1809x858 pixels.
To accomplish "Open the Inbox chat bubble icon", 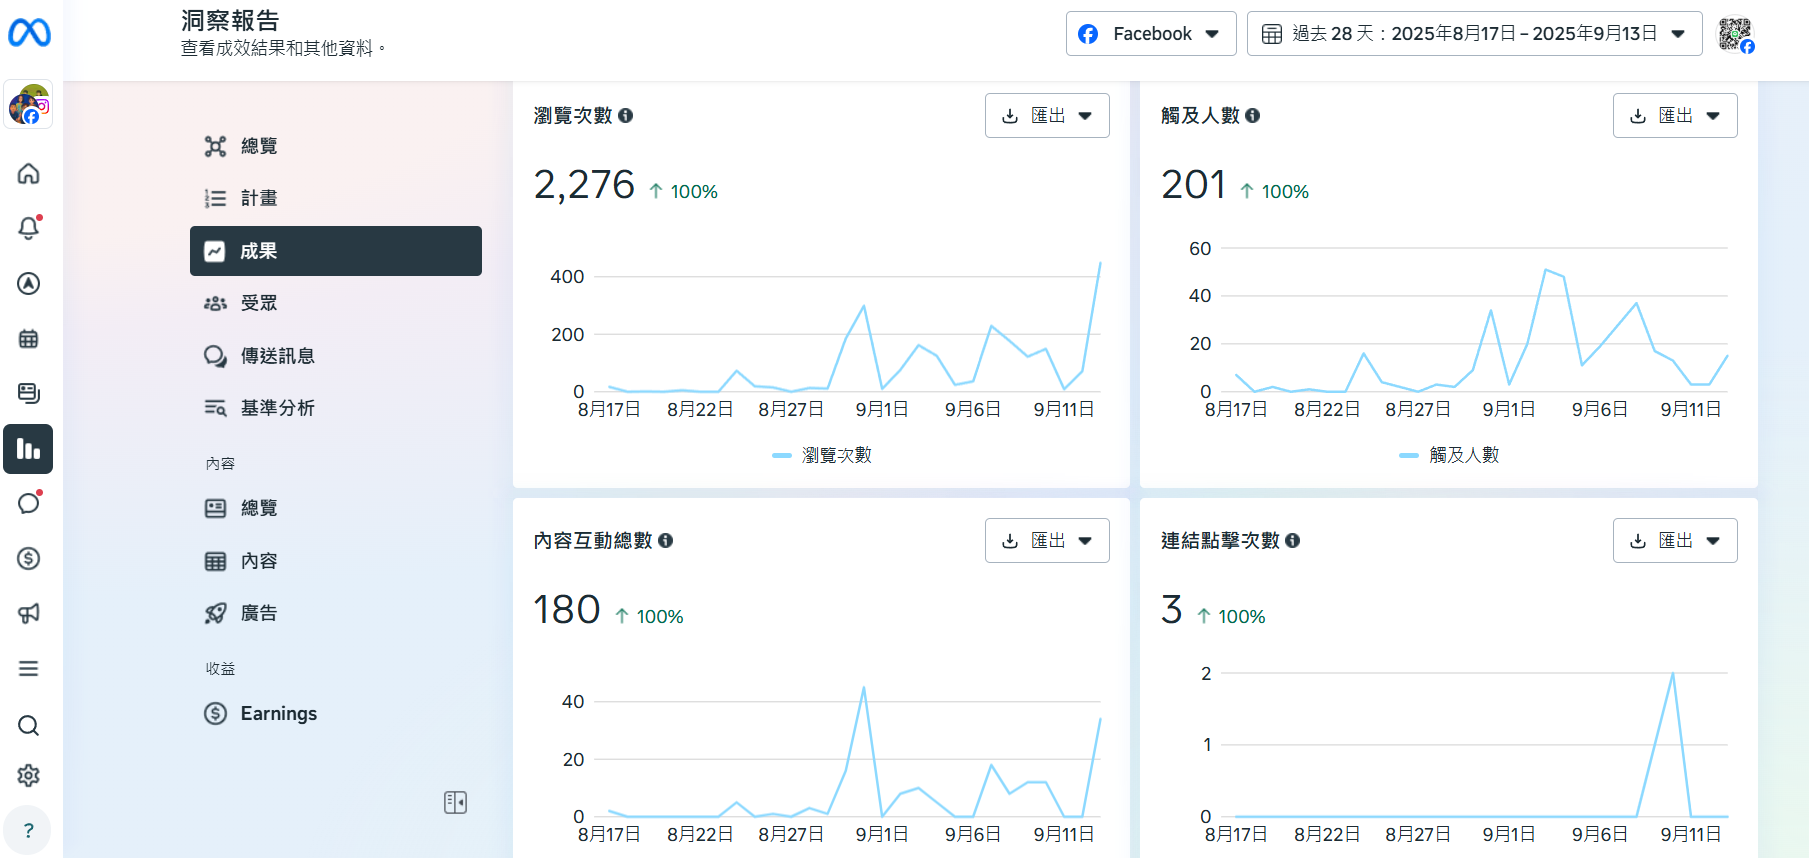I will [29, 503].
